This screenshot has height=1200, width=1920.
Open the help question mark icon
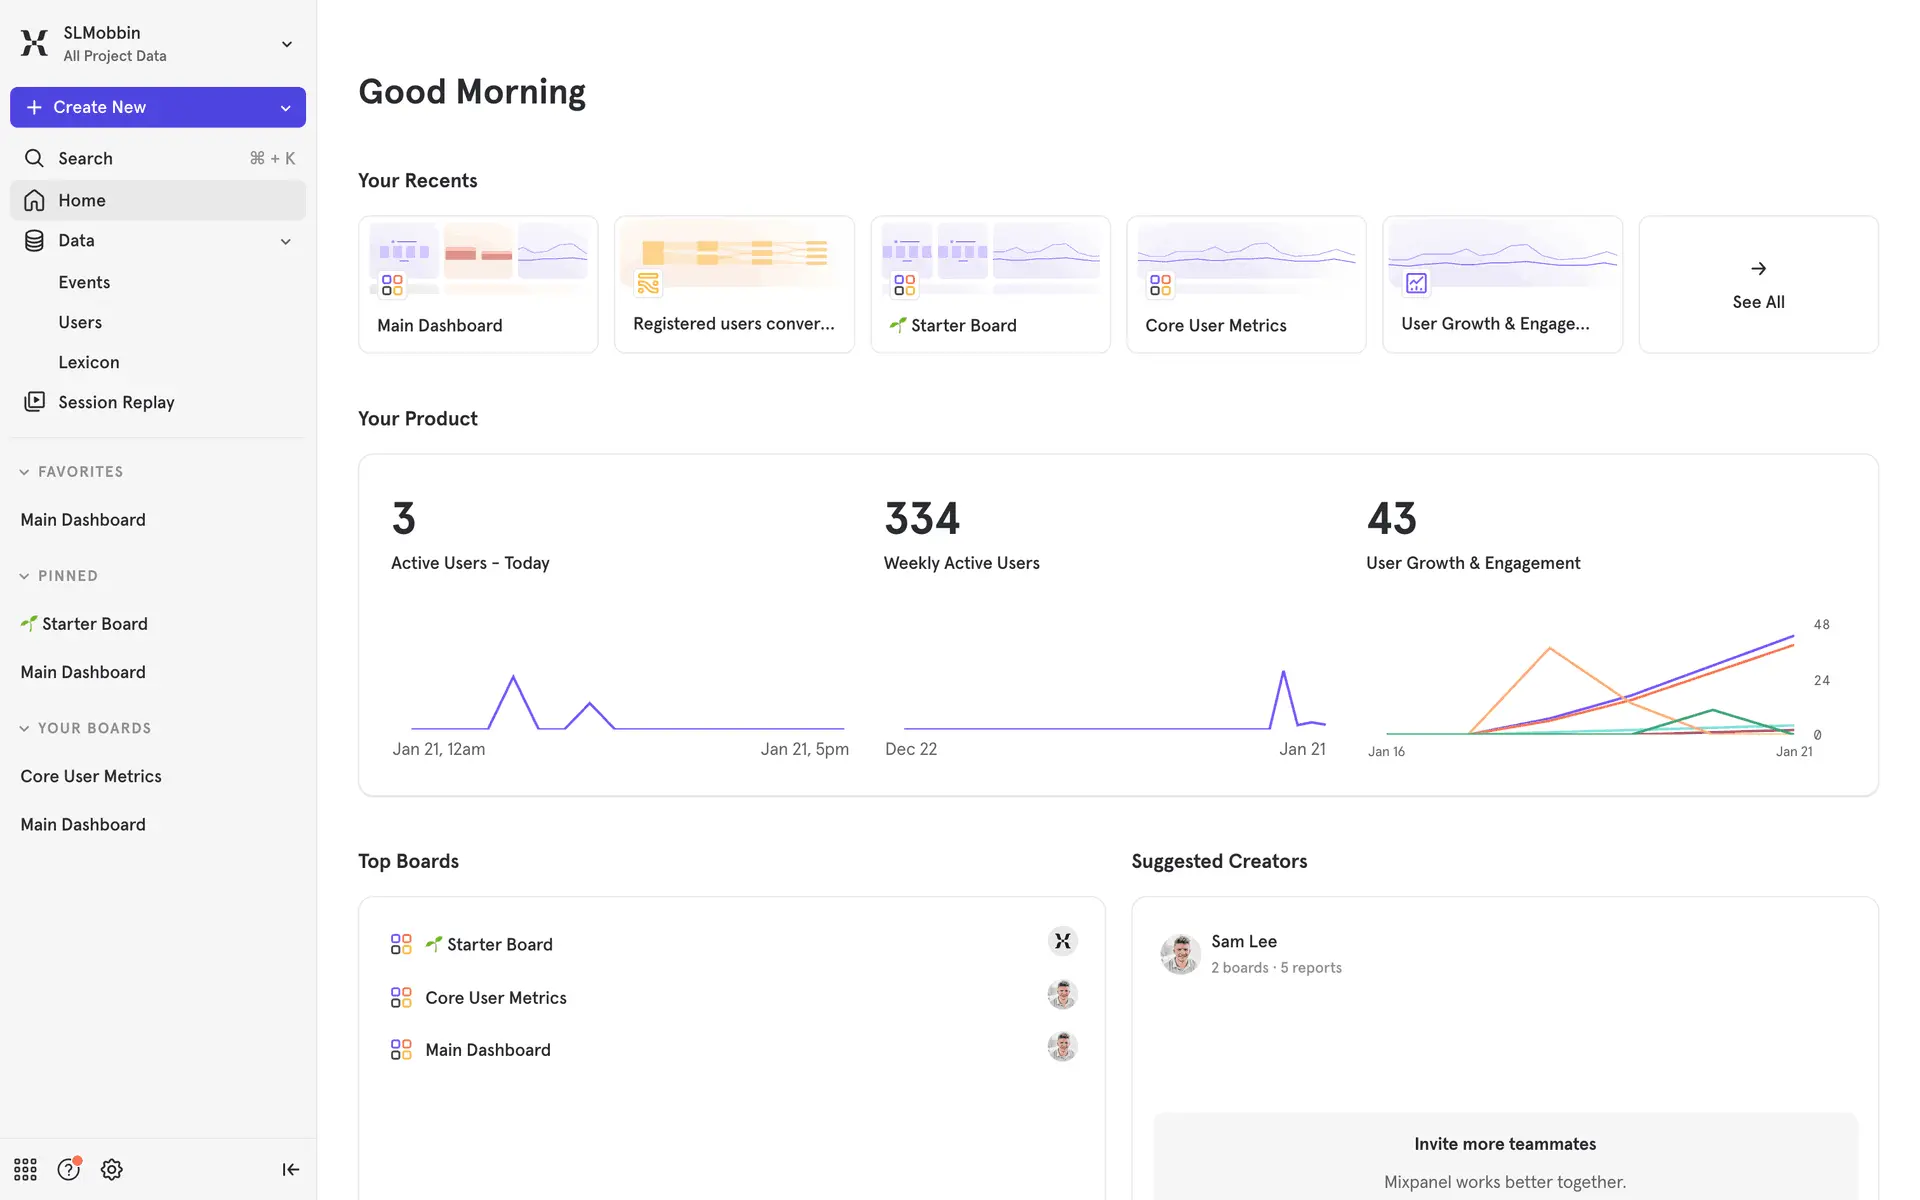68,1169
